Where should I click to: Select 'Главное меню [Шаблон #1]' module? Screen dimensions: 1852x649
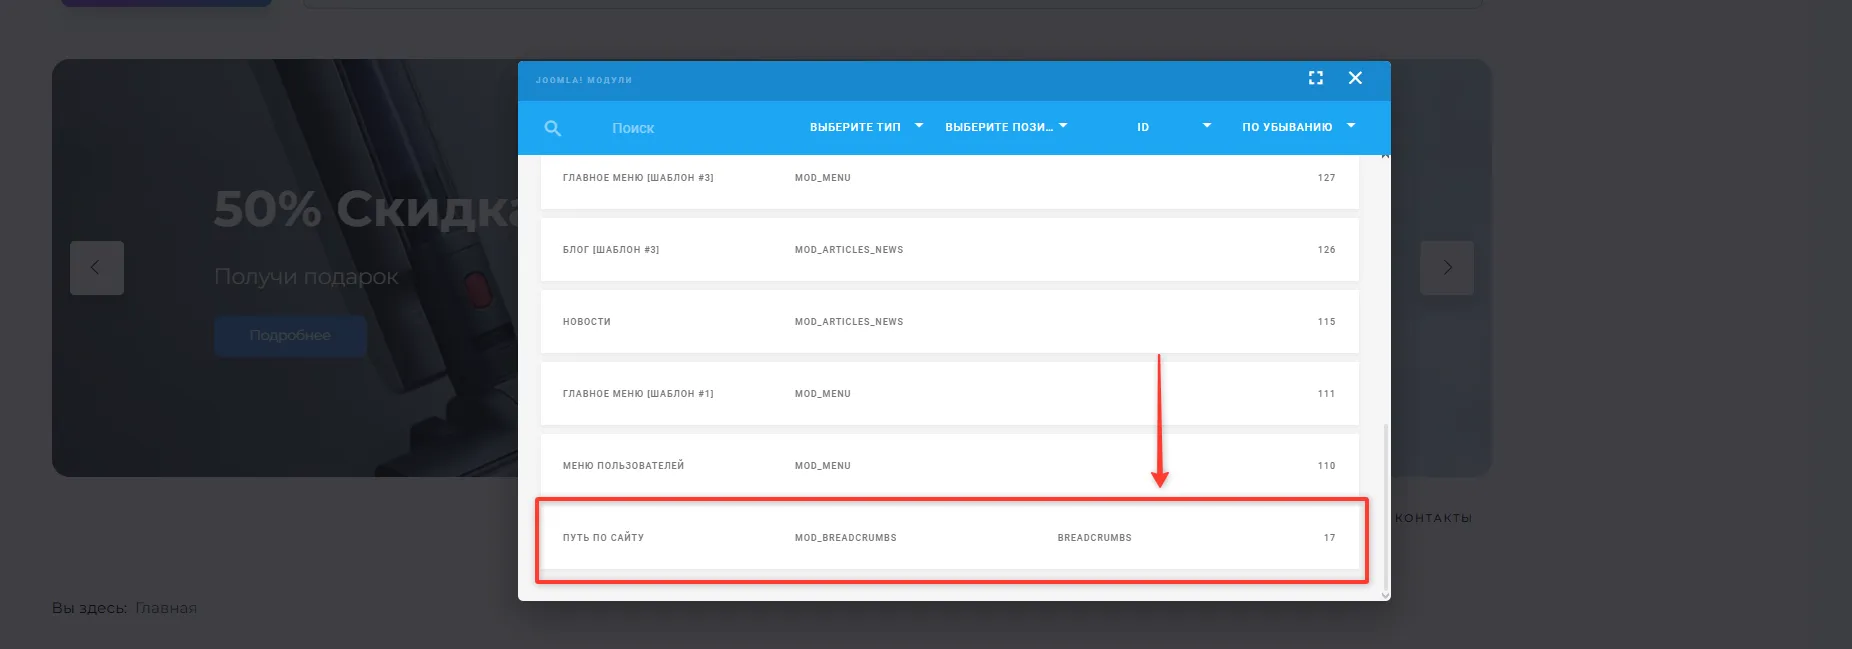[949, 394]
